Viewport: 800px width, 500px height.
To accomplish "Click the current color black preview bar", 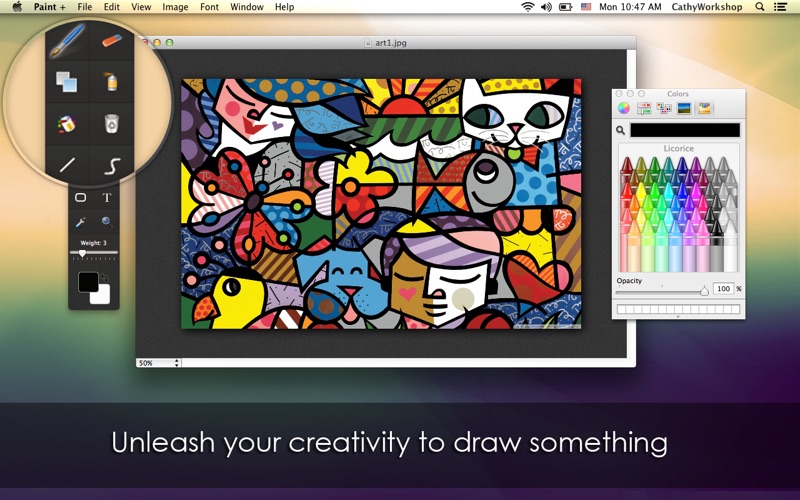I will (685, 130).
